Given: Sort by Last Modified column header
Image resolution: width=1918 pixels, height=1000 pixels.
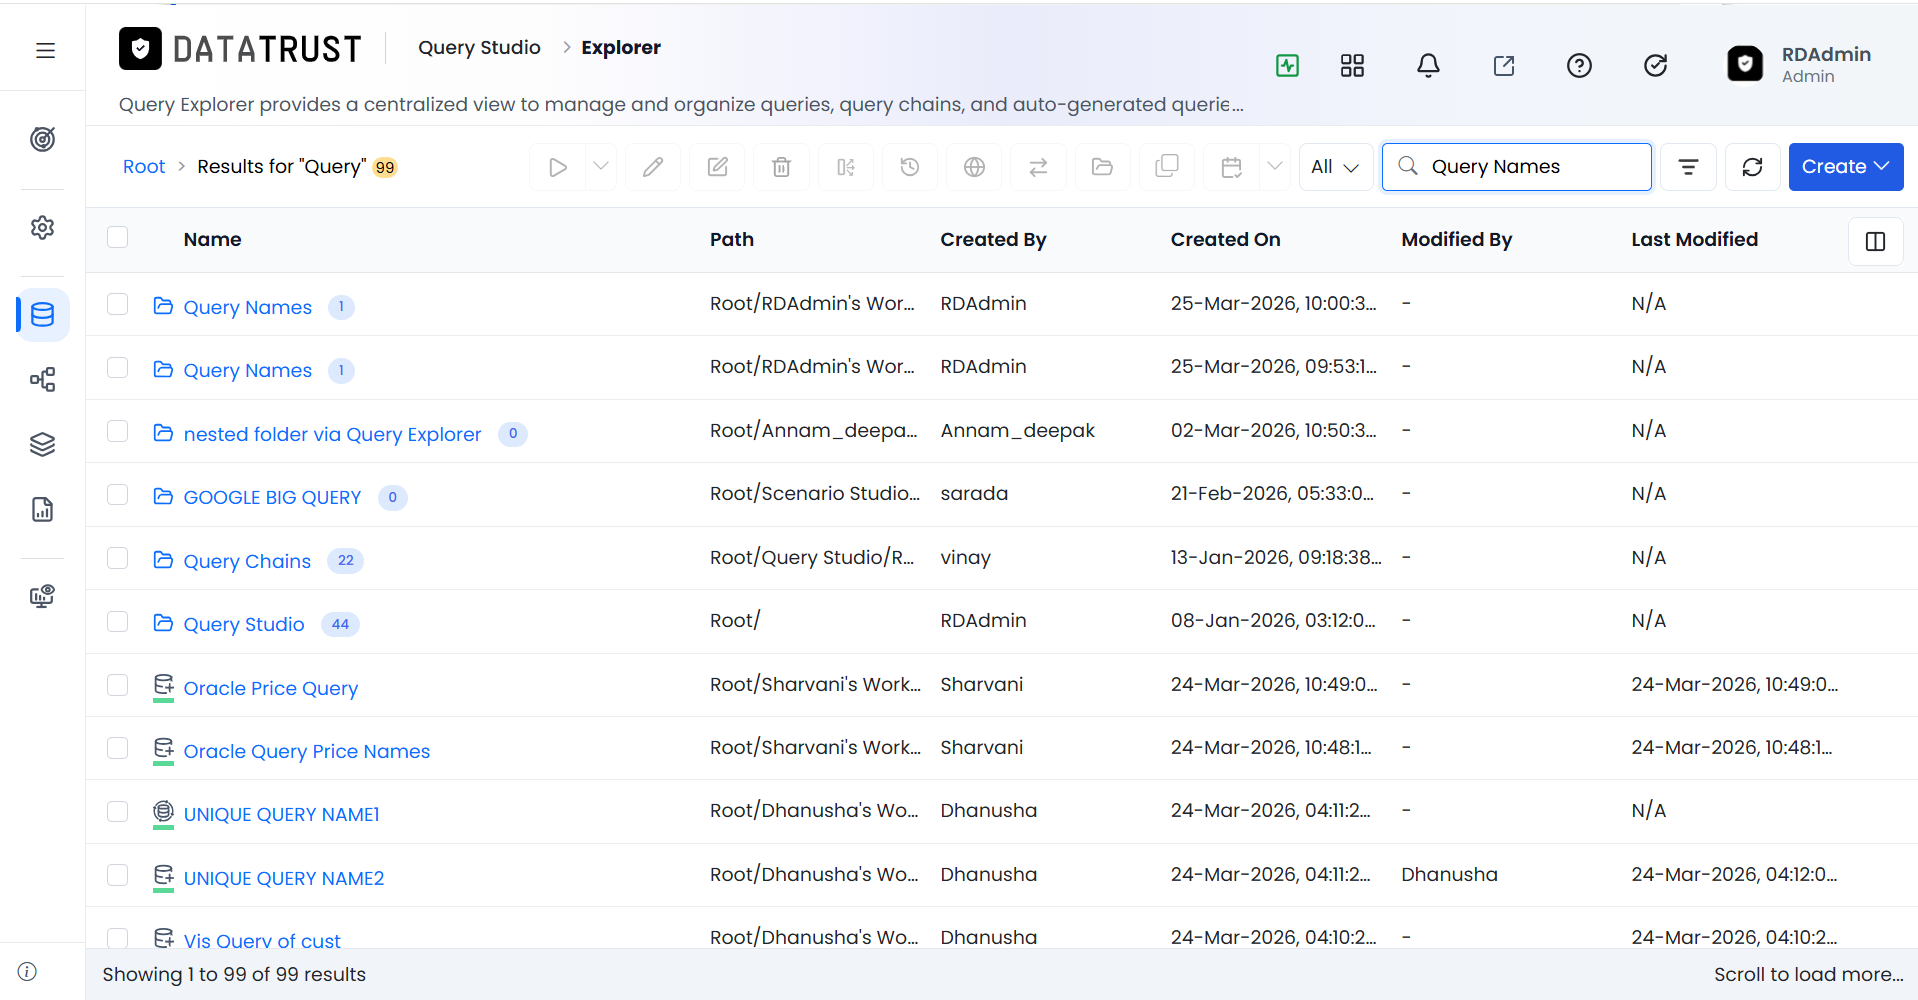Looking at the screenshot, I should [x=1694, y=239].
